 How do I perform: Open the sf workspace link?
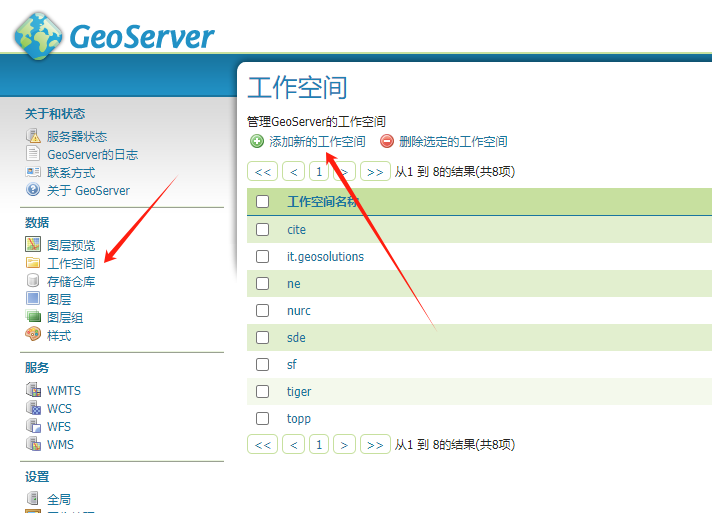tap(292, 365)
